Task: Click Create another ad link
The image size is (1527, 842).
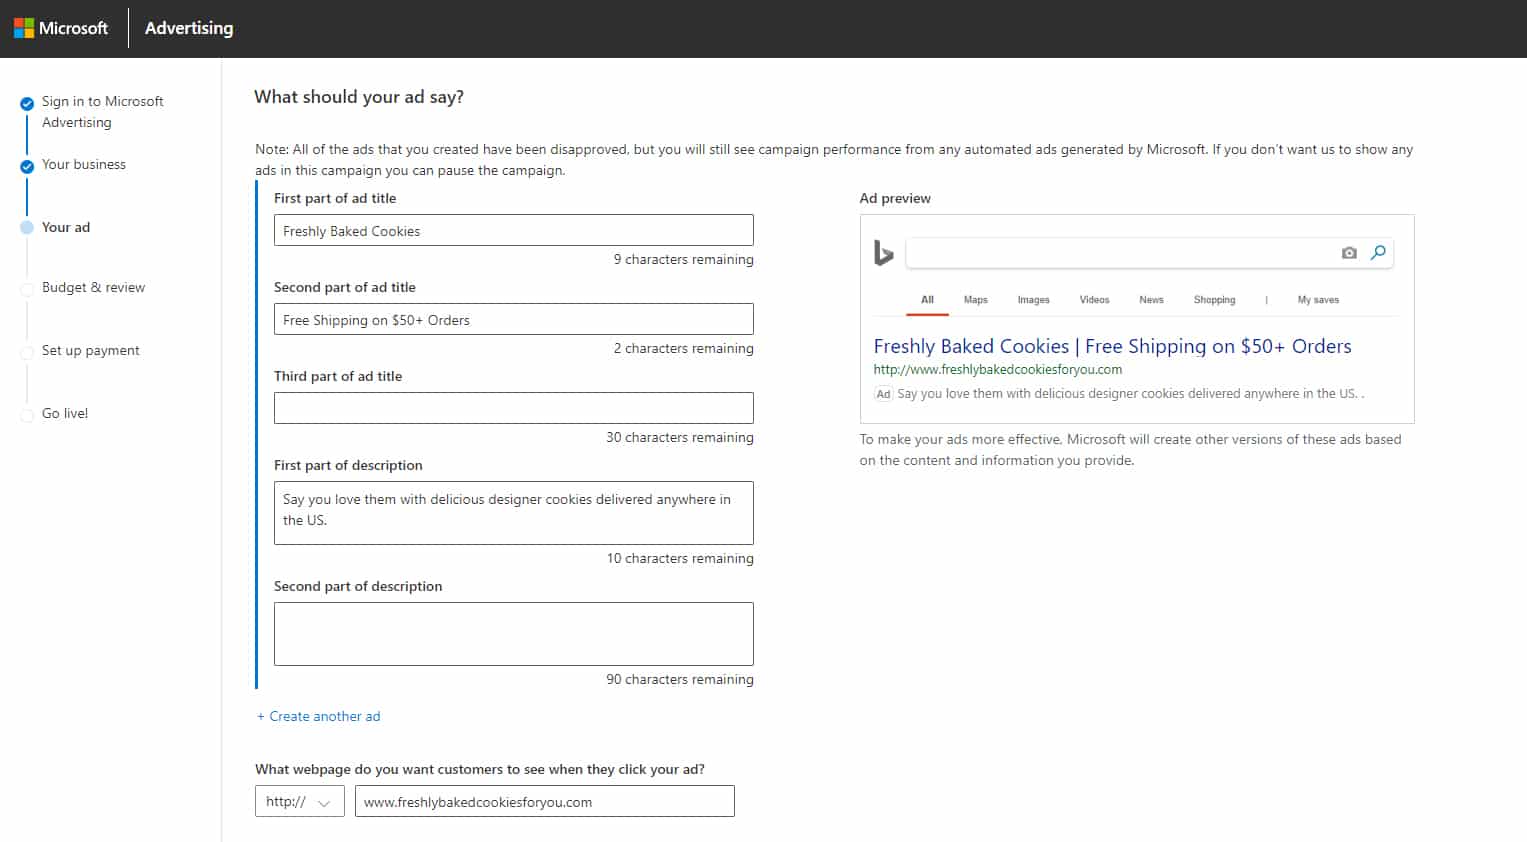Action: tap(318, 716)
